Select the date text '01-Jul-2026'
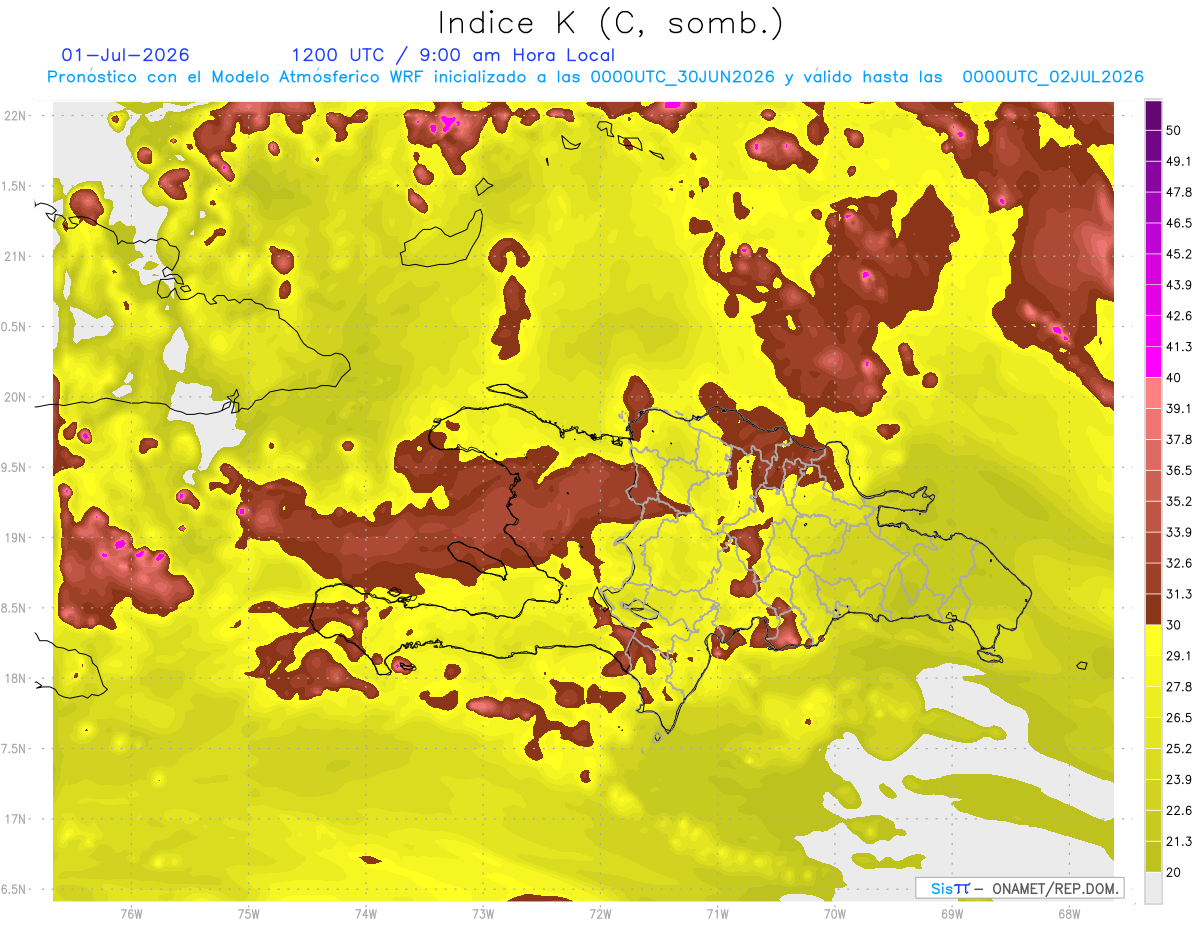The image size is (1200, 927). coord(125,55)
